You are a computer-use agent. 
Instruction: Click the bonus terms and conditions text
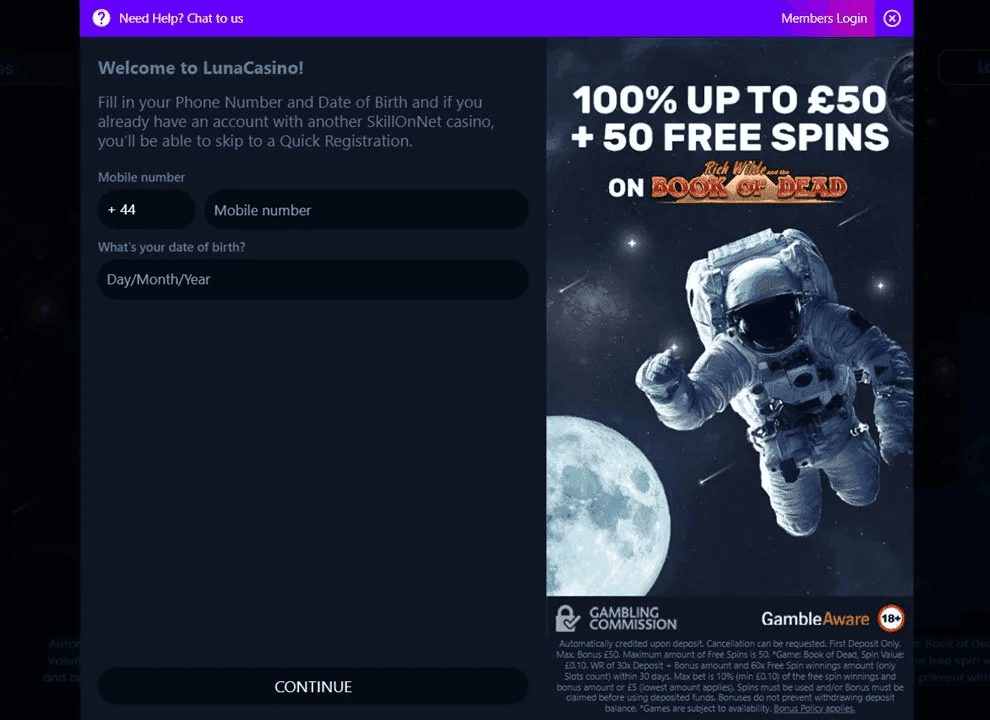(x=729, y=670)
